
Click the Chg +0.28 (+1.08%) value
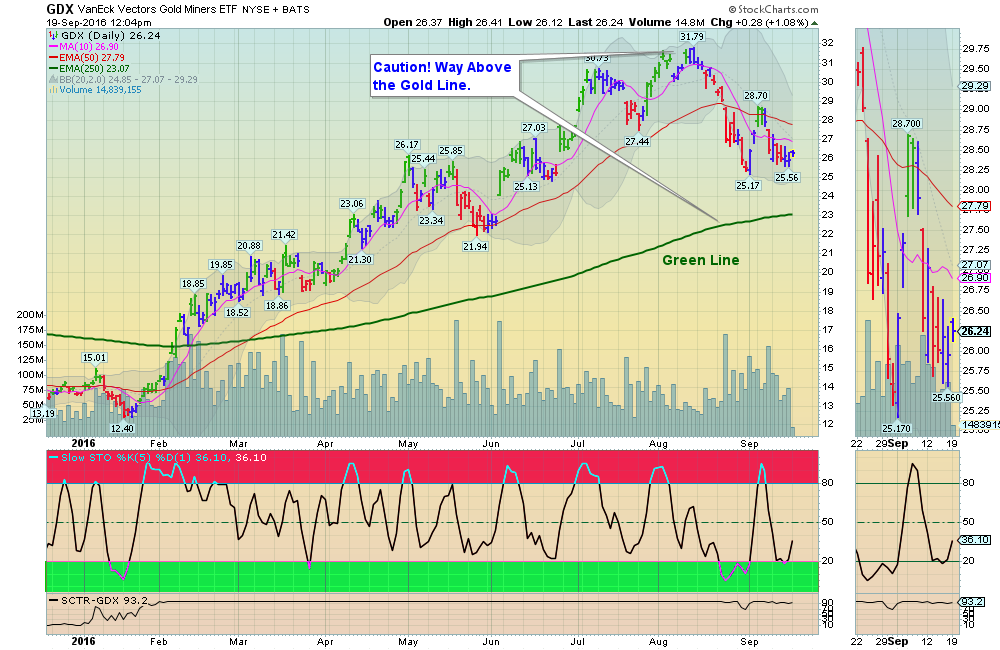point(759,22)
